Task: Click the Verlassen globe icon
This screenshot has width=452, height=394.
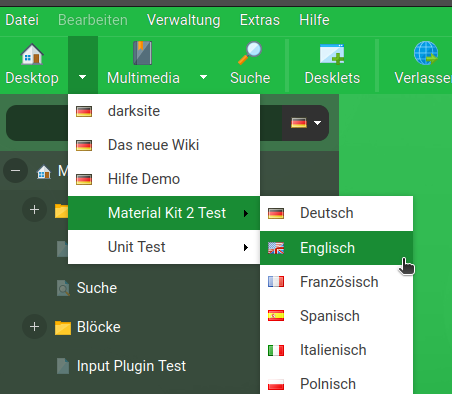Action: click(x=426, y=53)
